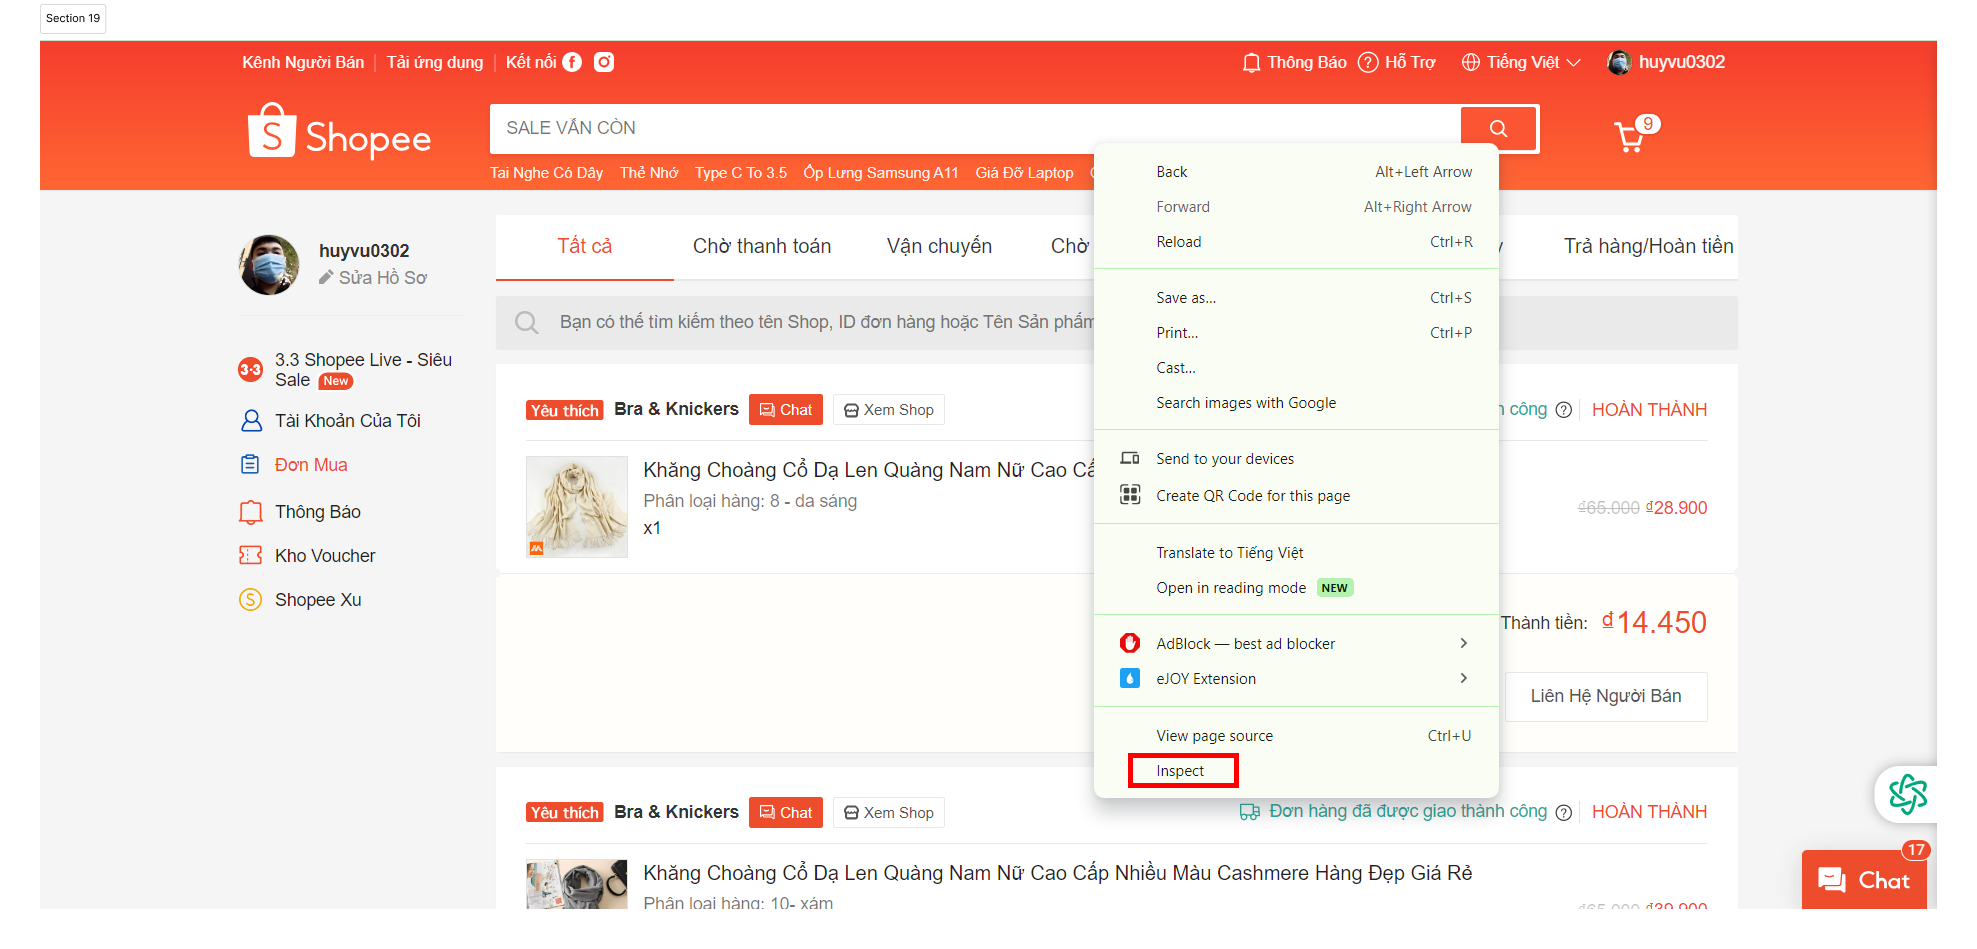The width and height of the screenshot is (1977, 949).
Task: Open Shopee's Instagram page icon
Action: click(x=604, y=62)
